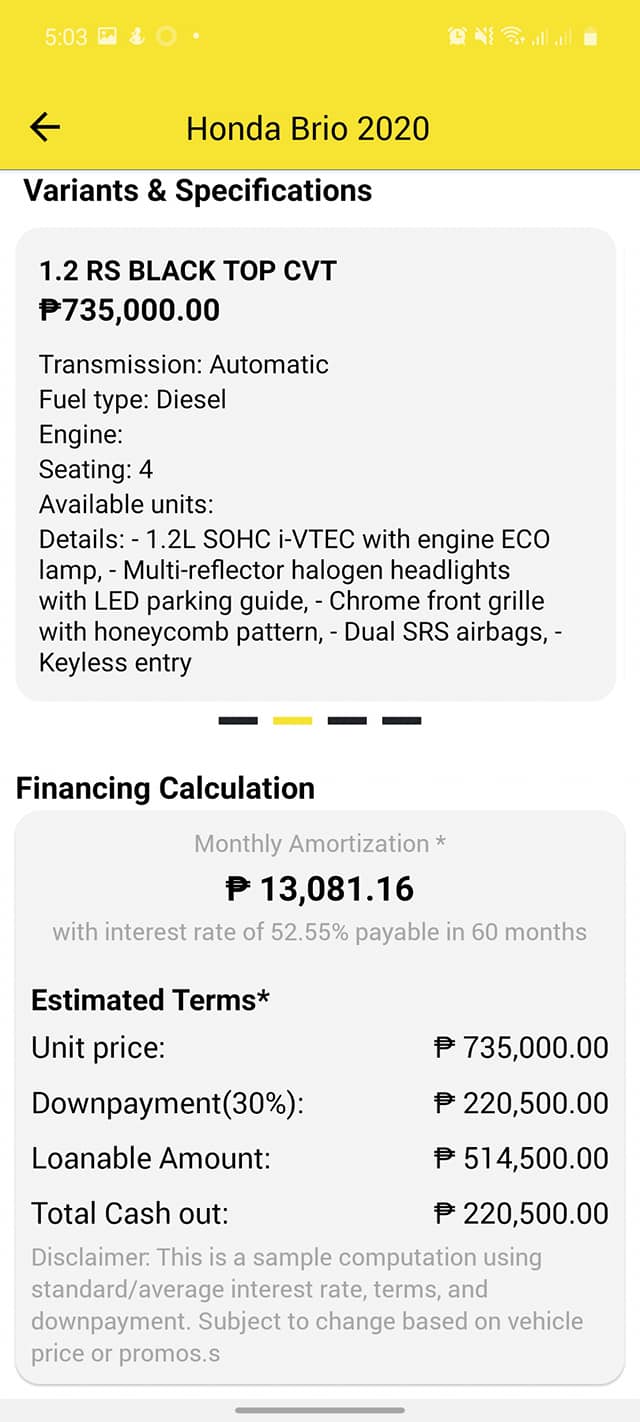This screenshot has height=1422, width=640.
Task: Select the fourth variant page indicator
Action: click(402, 720)
